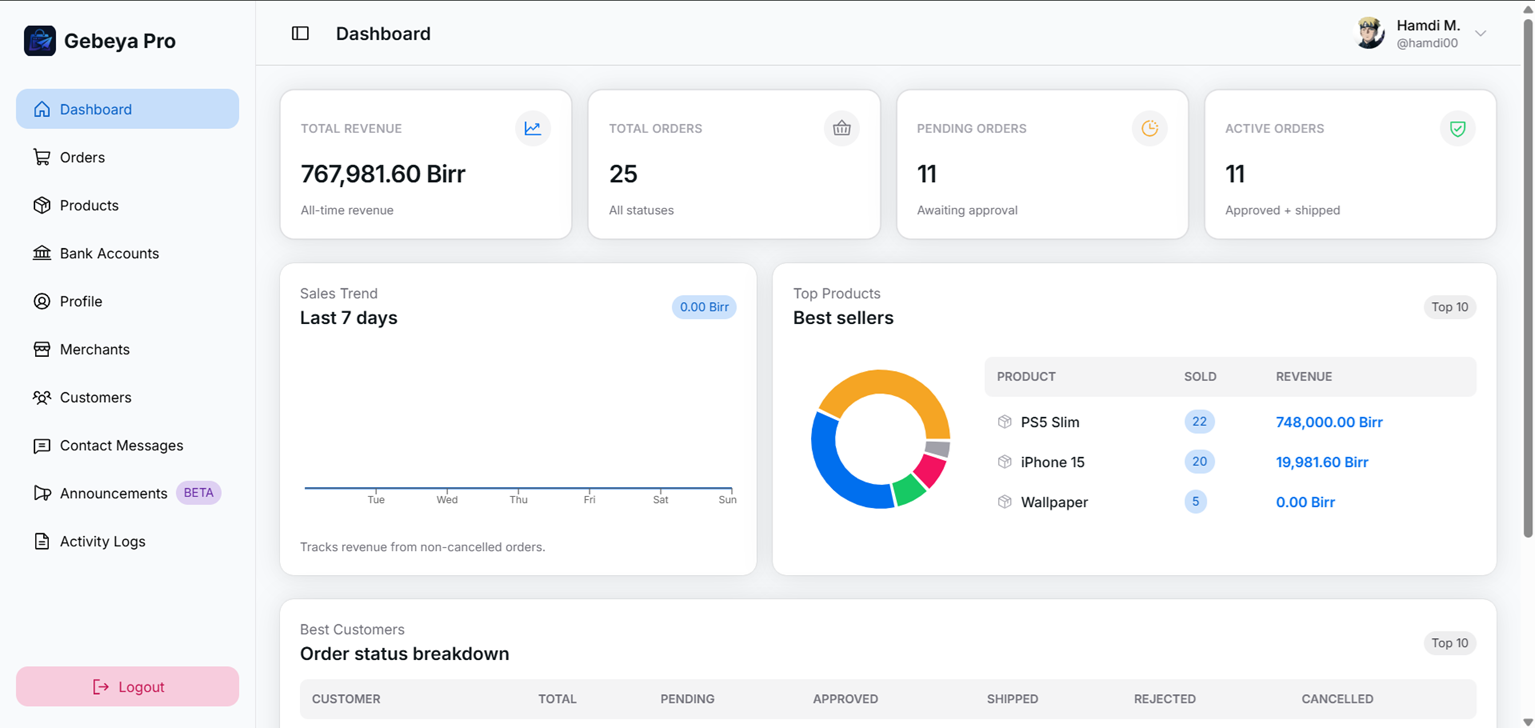The width and height of the screenshot is (1535, 728).
Task: Open the Hamdi M. profile avatar
Action: 1369,33
